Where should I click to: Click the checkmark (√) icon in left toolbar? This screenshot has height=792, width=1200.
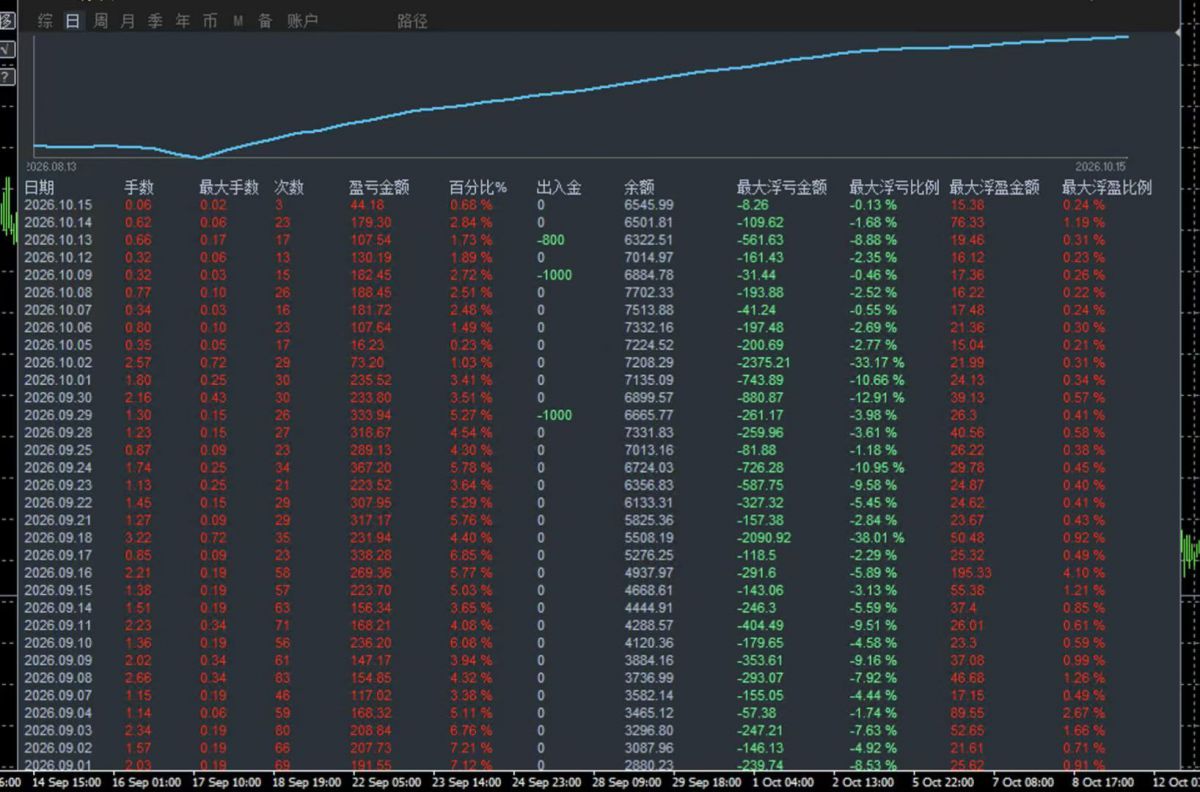(6, 48)
